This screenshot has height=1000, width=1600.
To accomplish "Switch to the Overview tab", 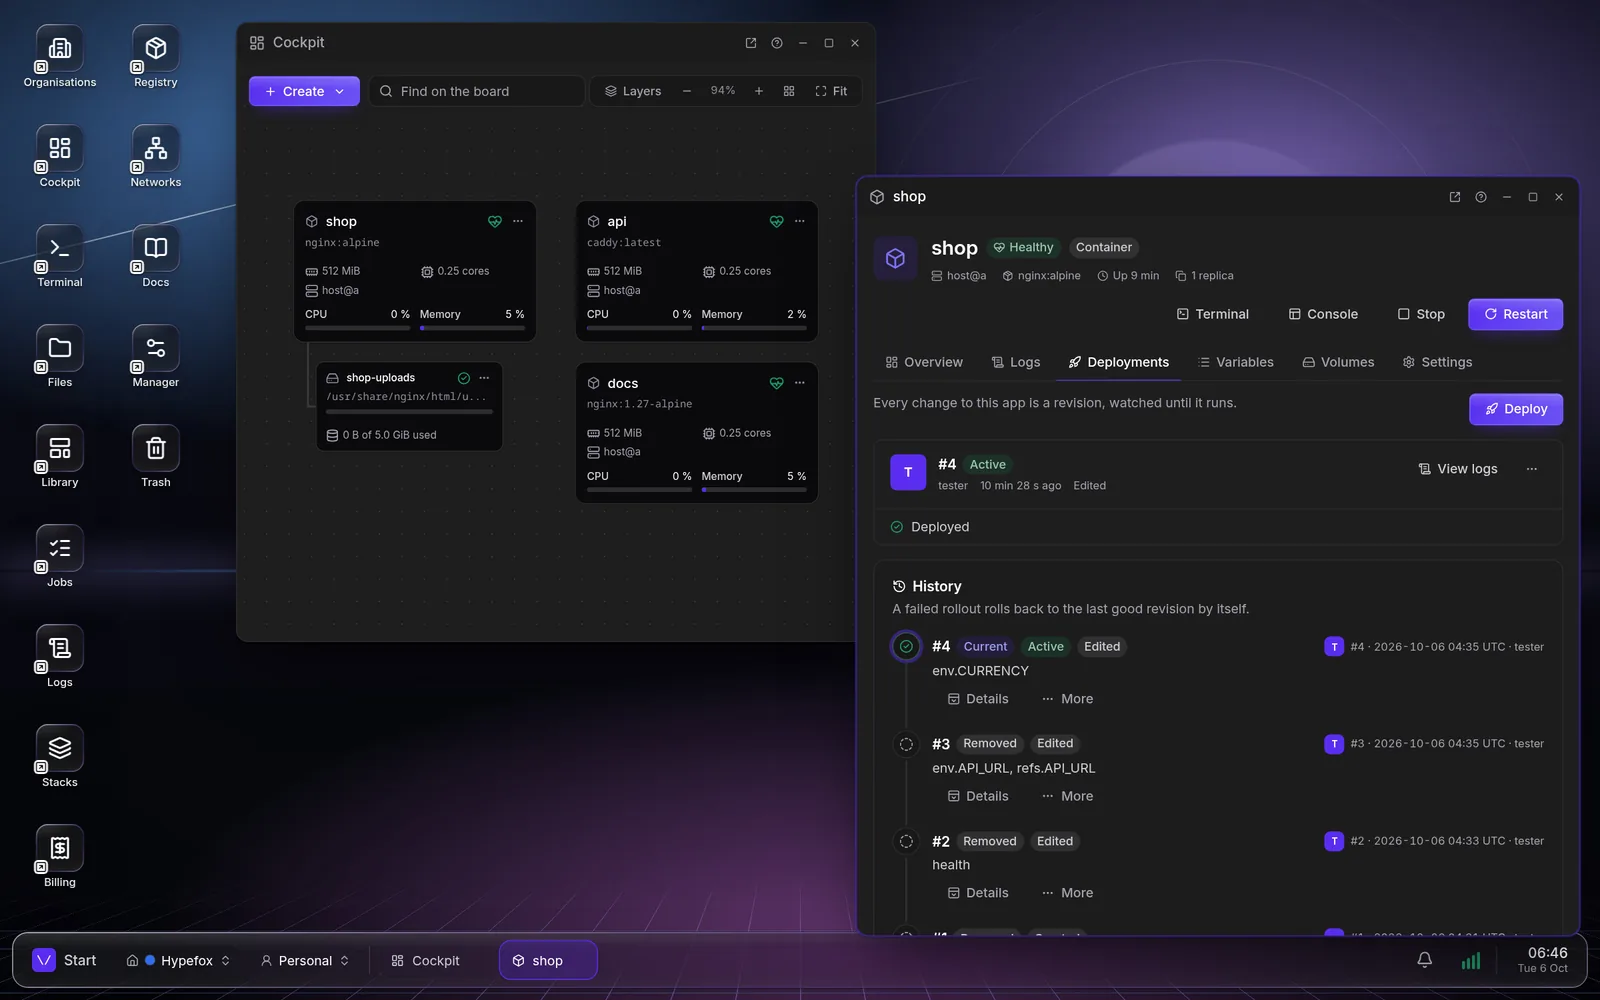I will (924, 362).
